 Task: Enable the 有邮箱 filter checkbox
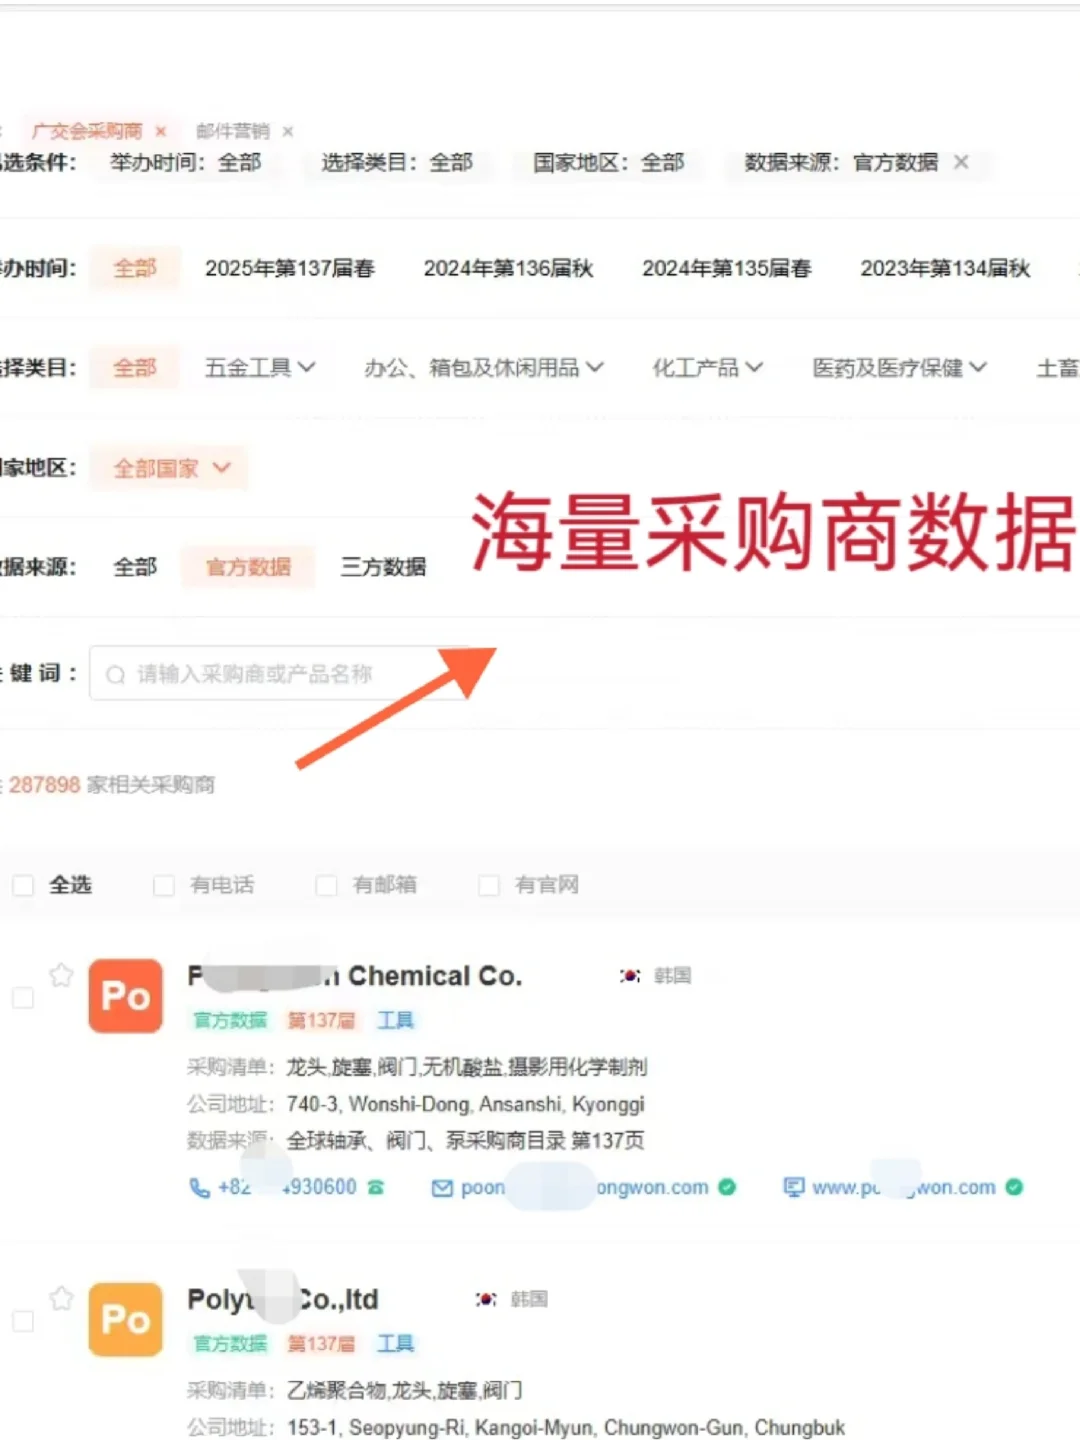coord(326,884)
